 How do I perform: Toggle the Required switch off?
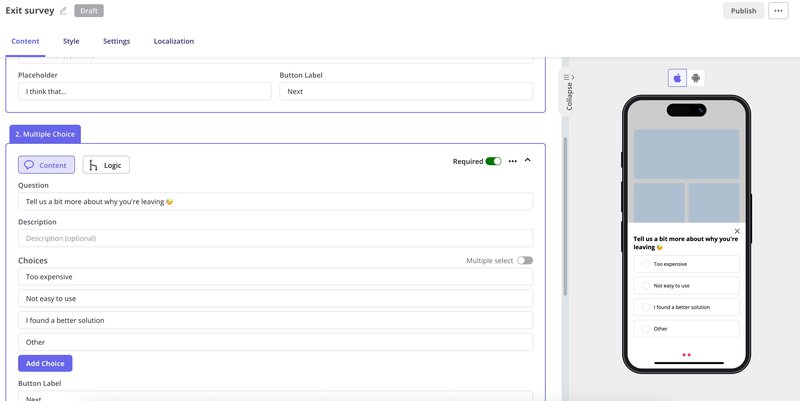(493, 161)
